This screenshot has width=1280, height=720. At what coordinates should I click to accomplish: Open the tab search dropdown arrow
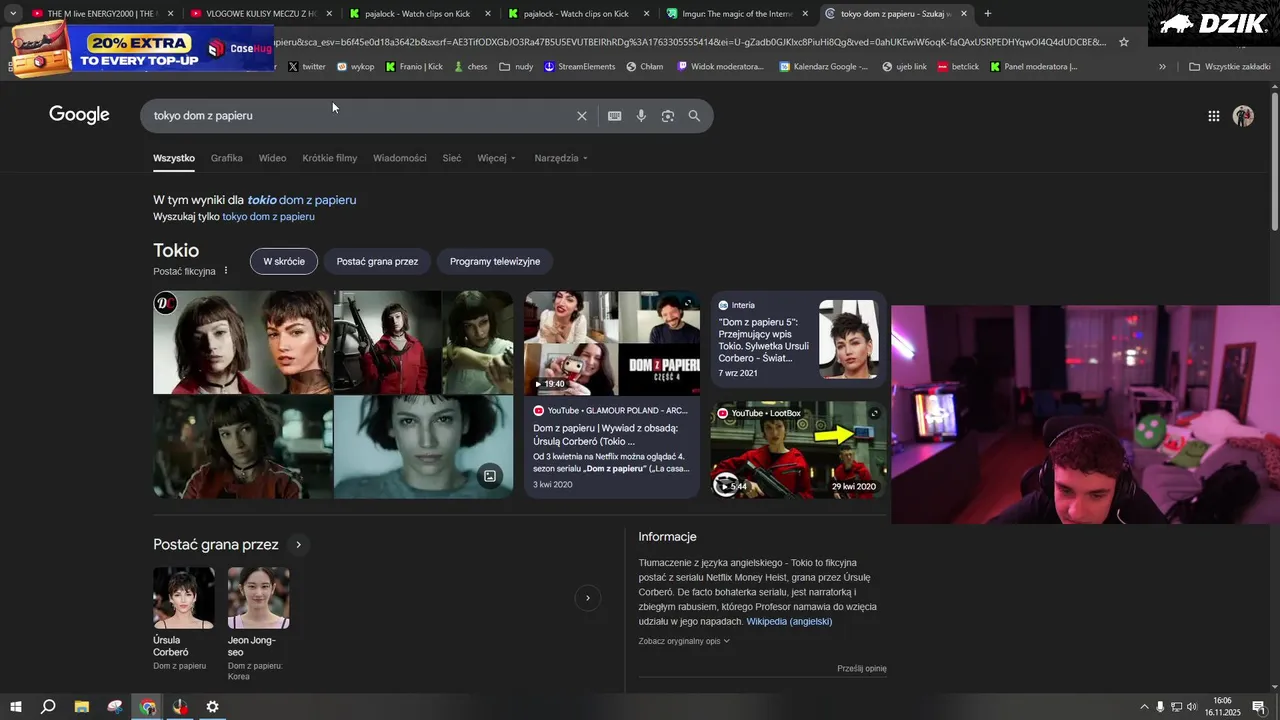click(13, 14)
